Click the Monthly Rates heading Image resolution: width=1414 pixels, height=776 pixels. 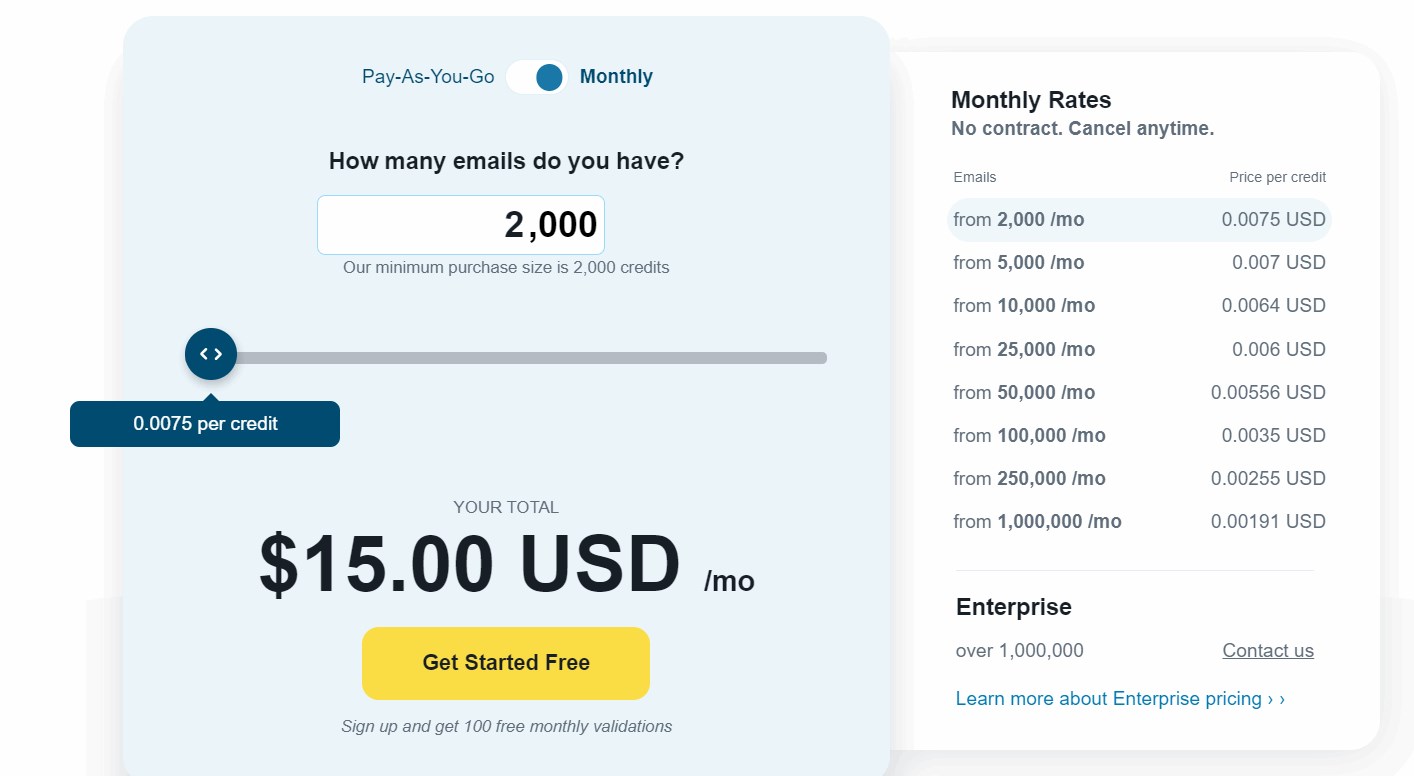[x=1031, y=100]
